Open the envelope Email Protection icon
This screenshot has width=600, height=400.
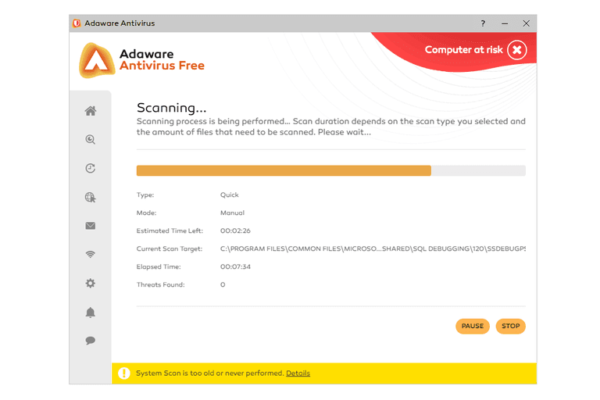[x=90, y=226]
